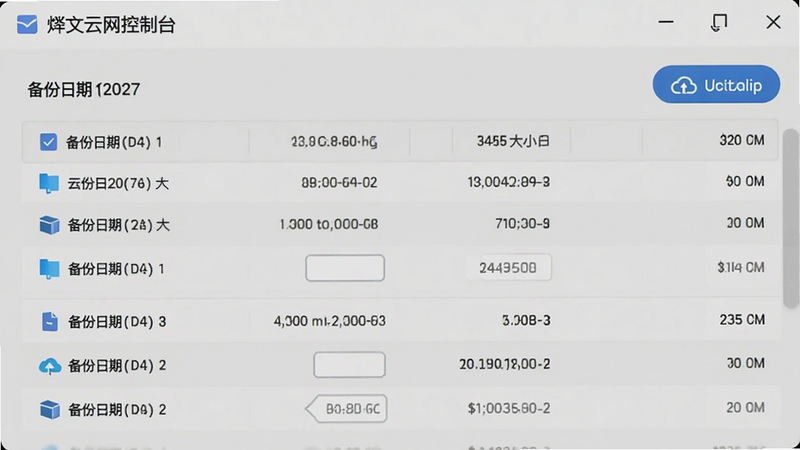Click the cloud upload icon for 备份日期(D4) 2
This screenshot has height=450, width=800.
pos(50,366)
